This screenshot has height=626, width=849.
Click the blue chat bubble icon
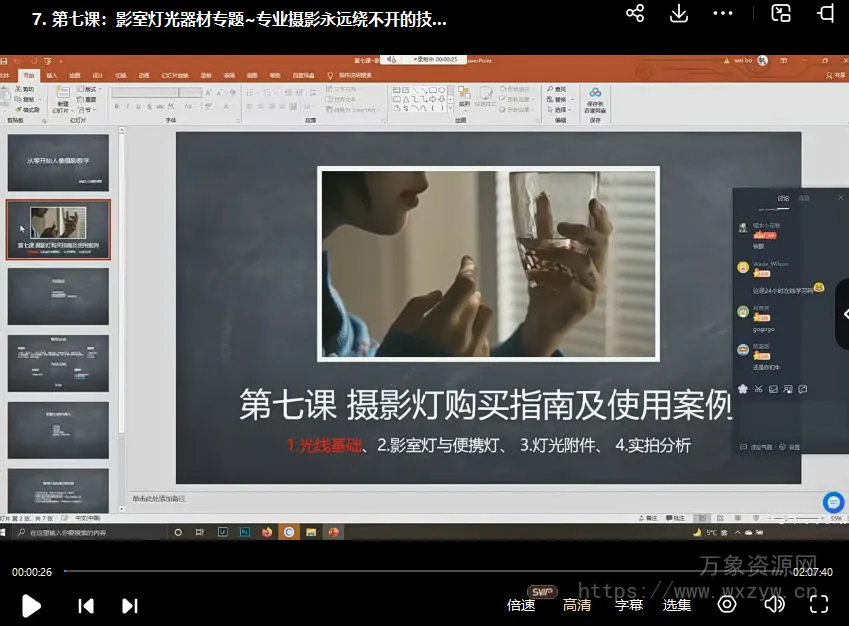click(x=833, y=502)
